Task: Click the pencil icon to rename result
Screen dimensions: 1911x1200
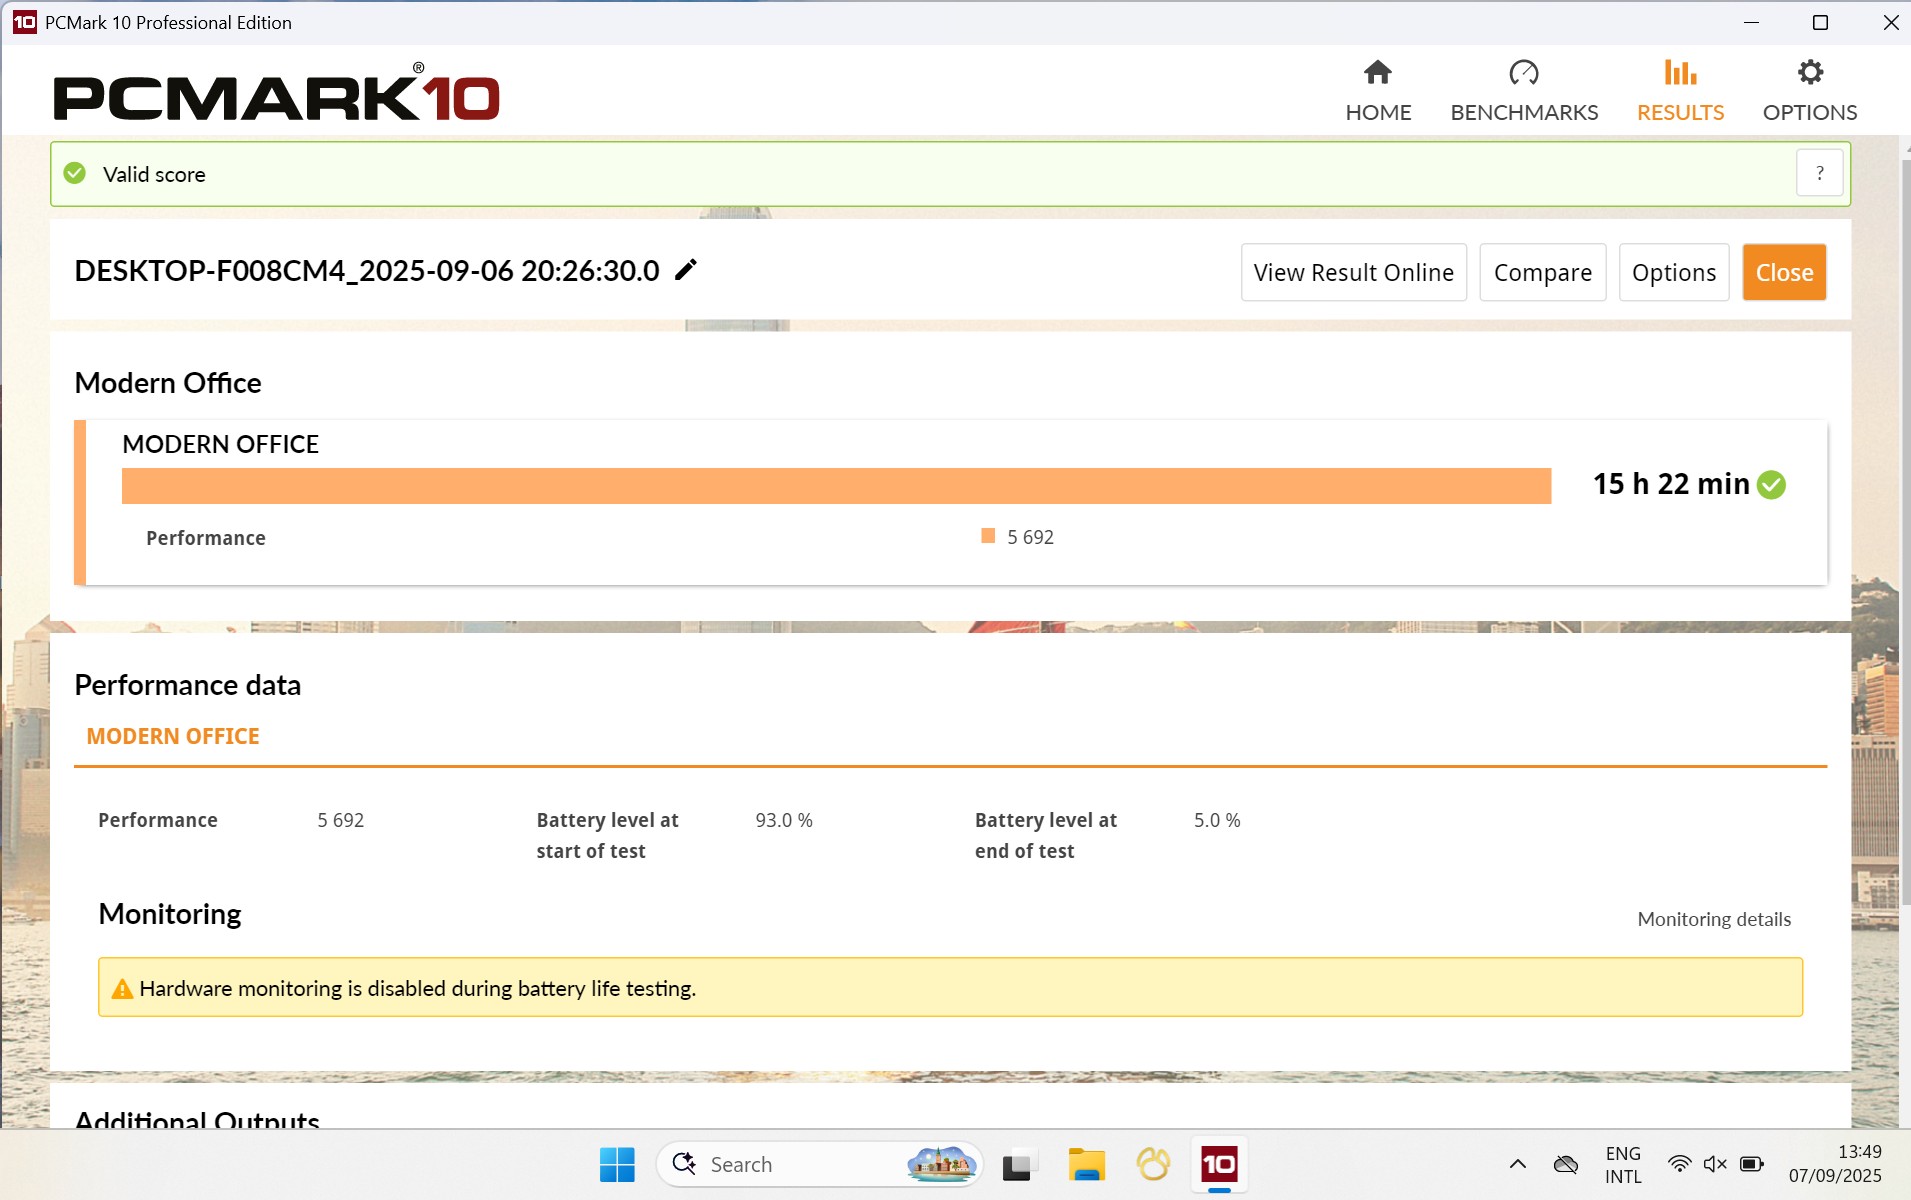Action: coord(686,270)
